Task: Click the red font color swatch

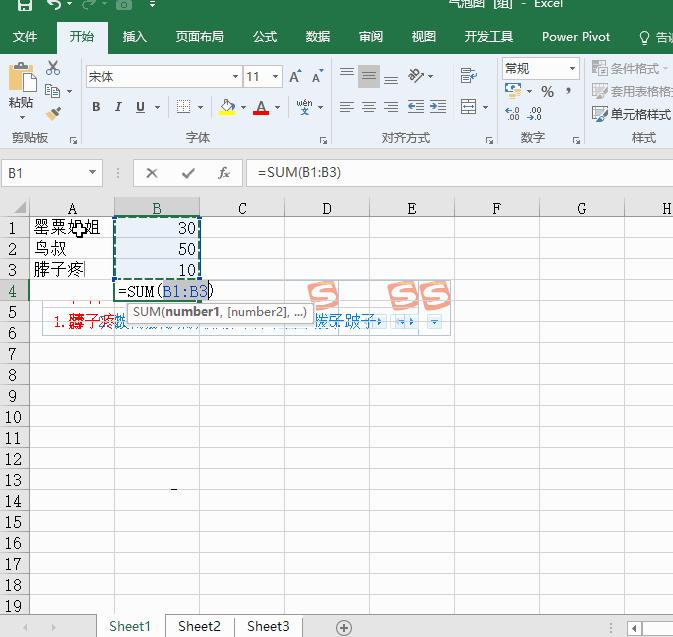Action: 261,107
